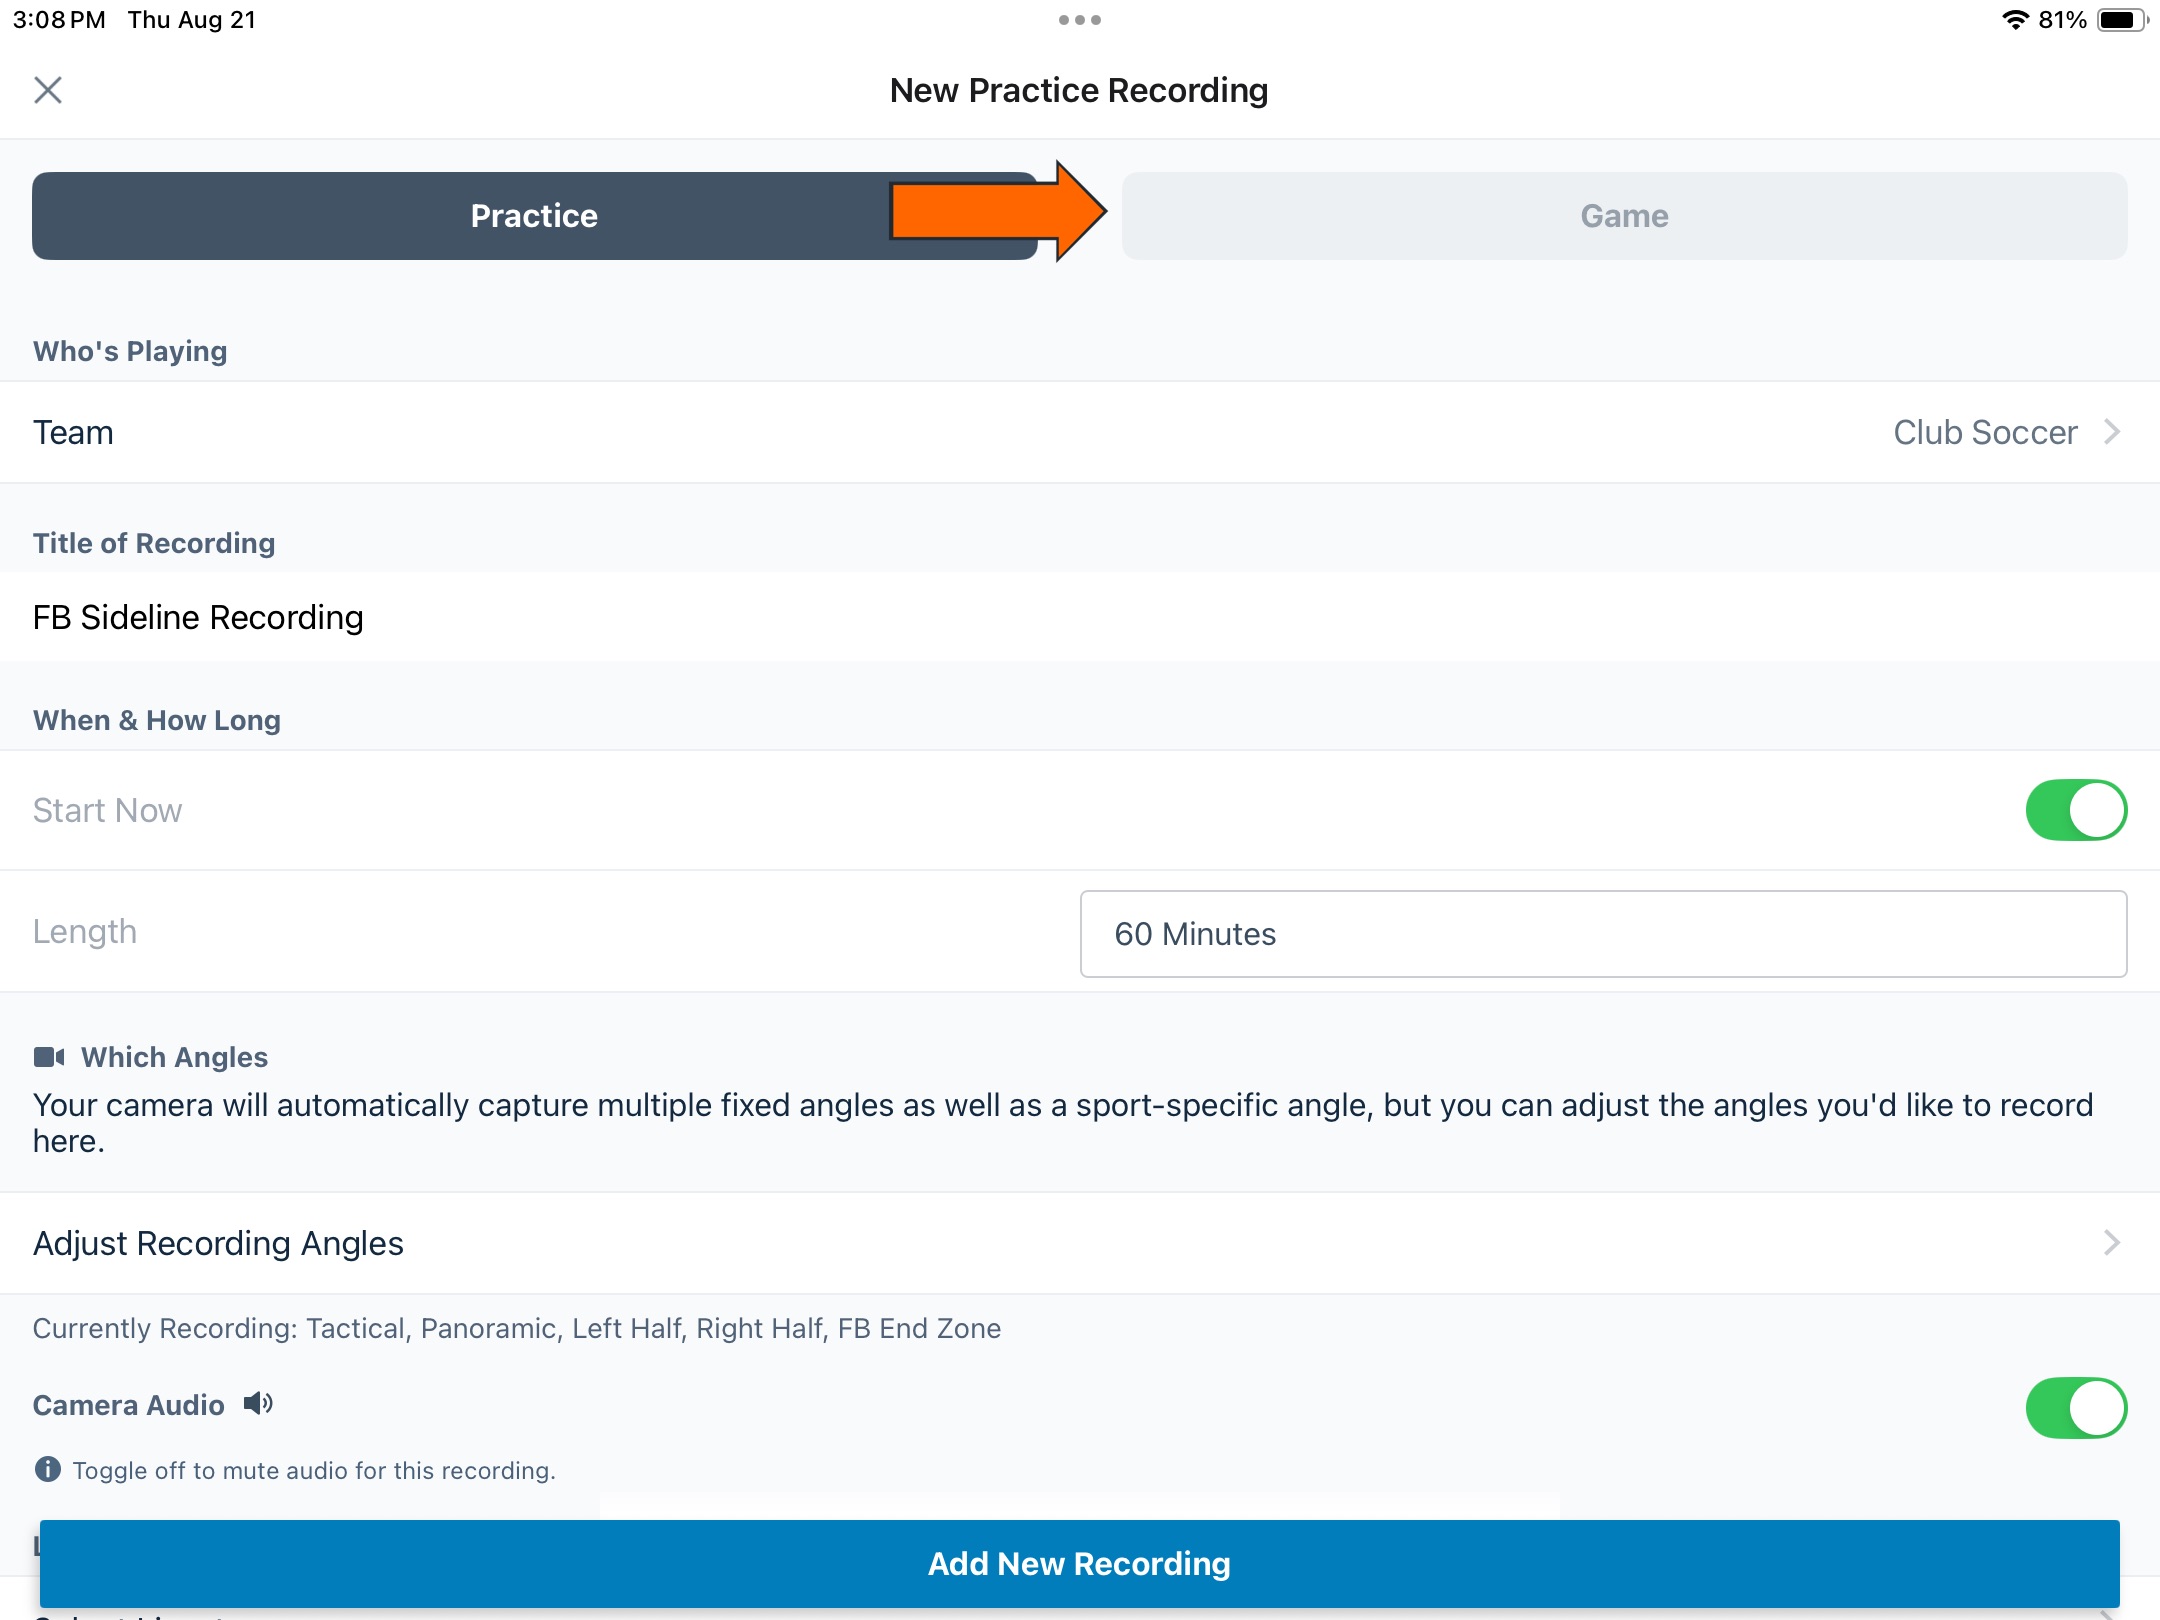Edit the FB Sideline Recording title
The image size is (2160, 1620).
pos(198,617)
